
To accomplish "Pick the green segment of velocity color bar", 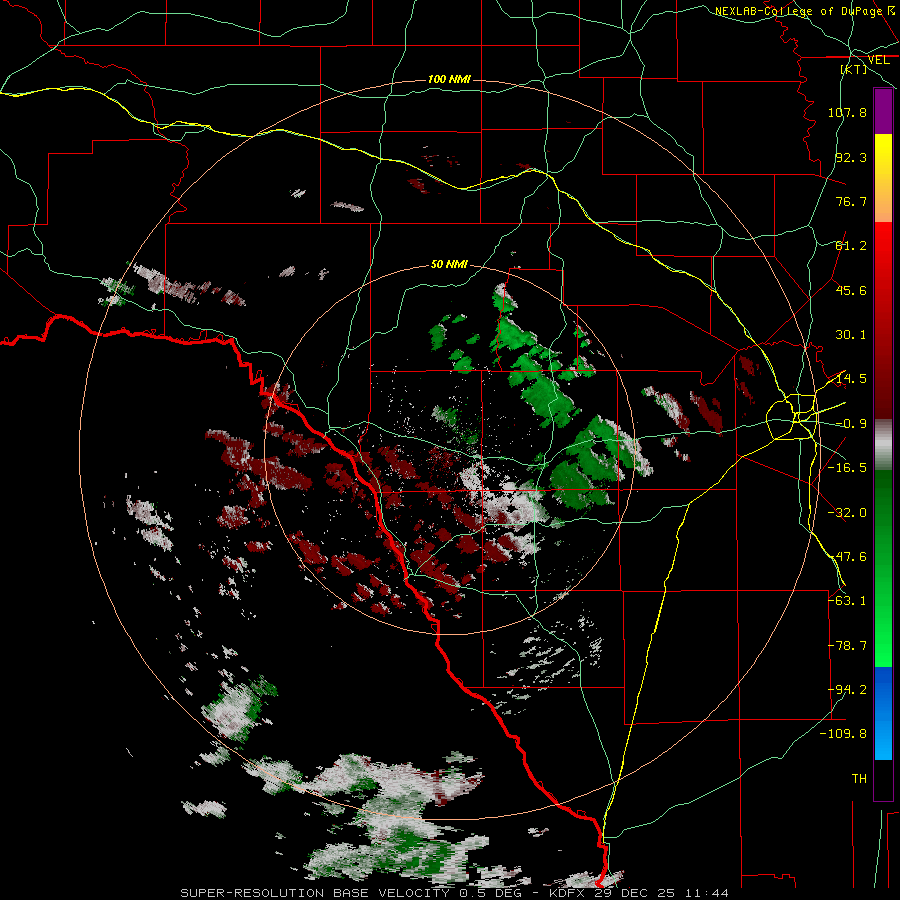I will click(883, 568).
